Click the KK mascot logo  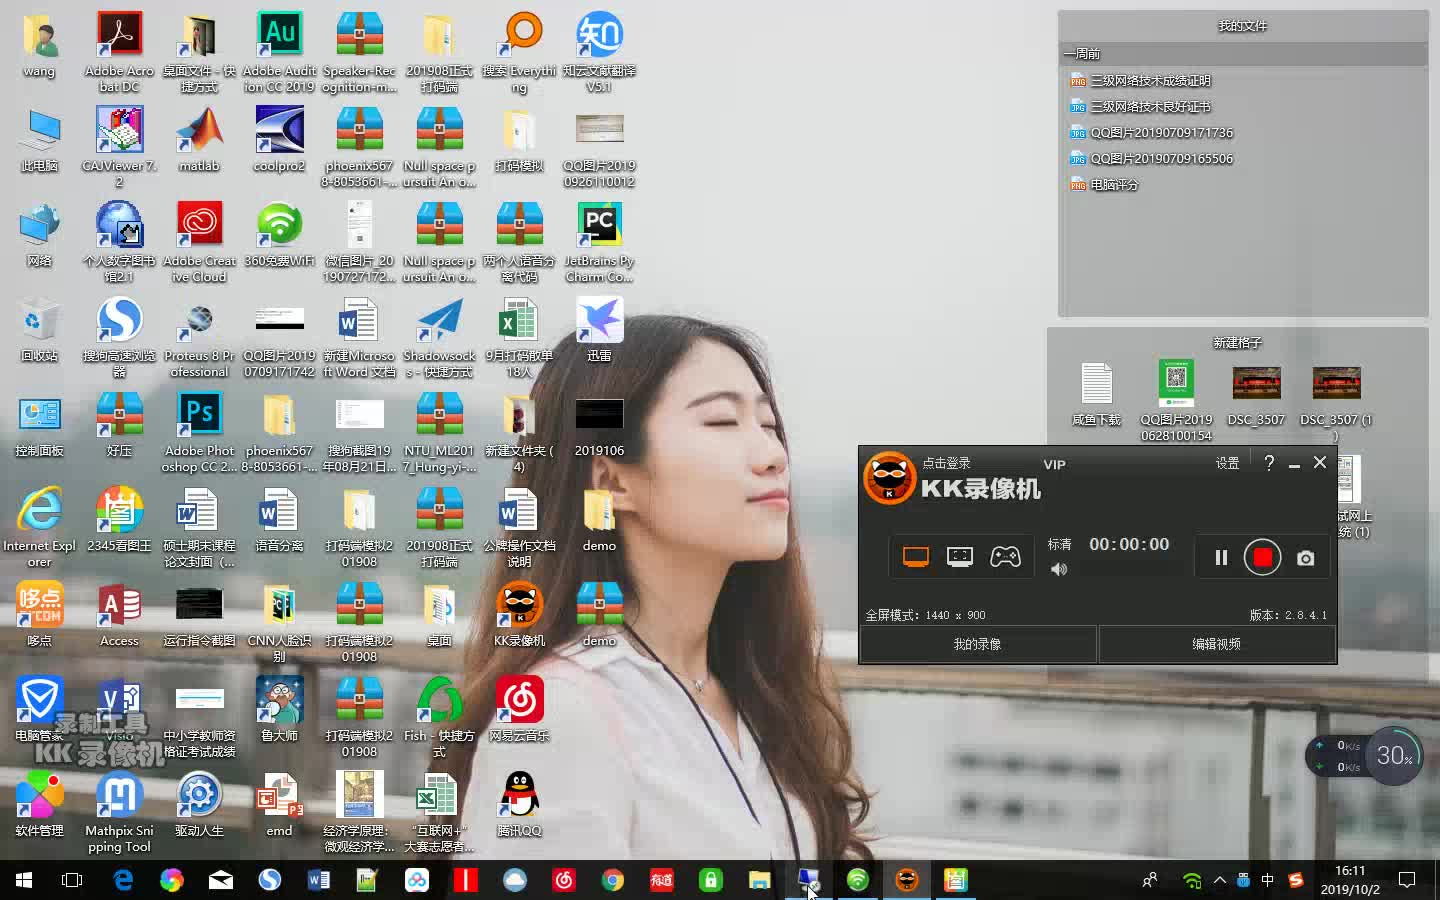(889, 478)
